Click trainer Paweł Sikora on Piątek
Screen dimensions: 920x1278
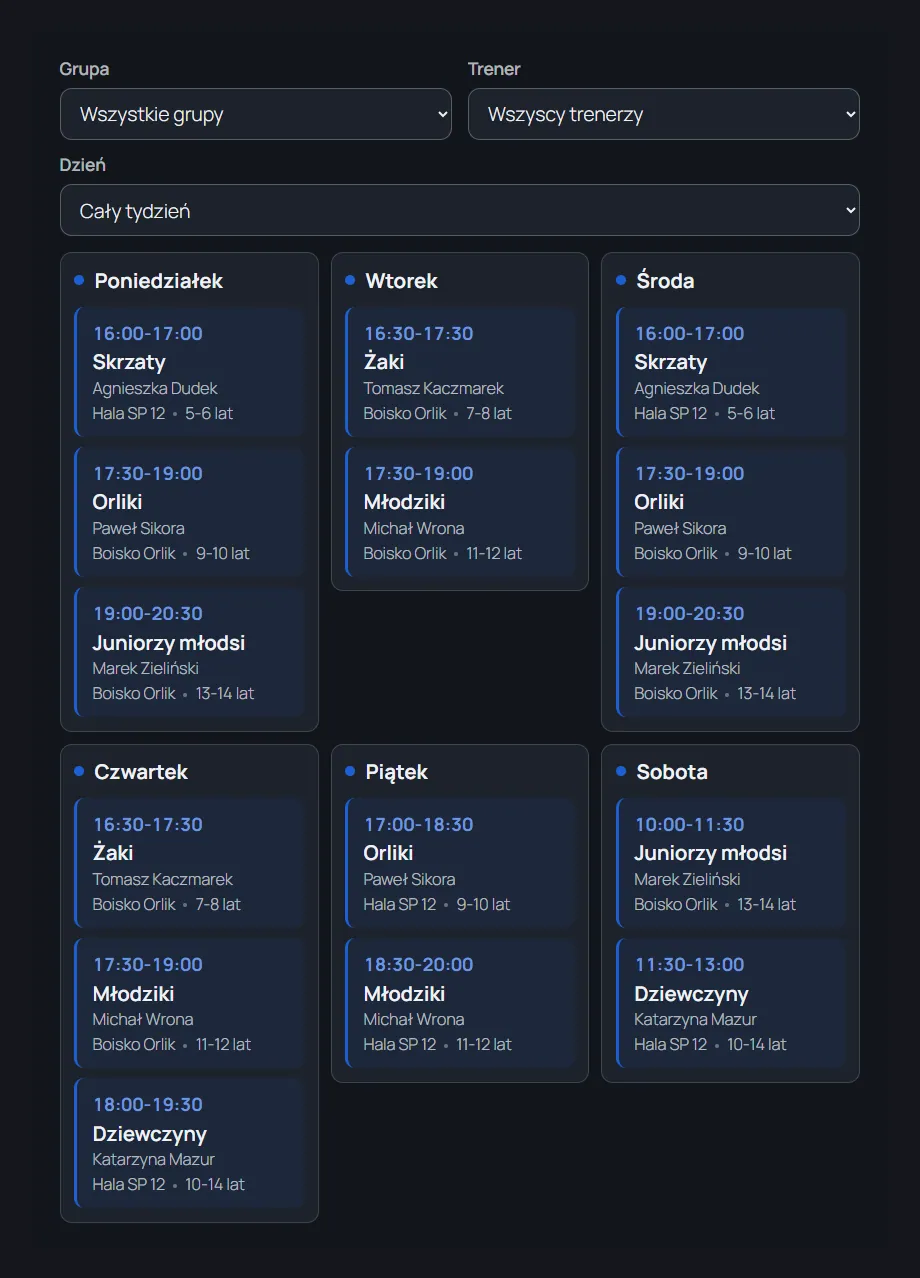click(x=409, y=879)
